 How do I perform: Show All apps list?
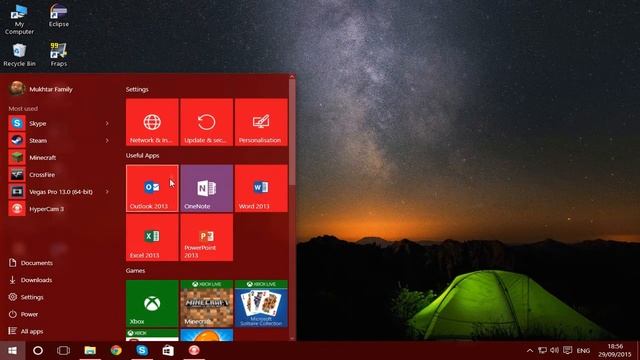[26, 331]
